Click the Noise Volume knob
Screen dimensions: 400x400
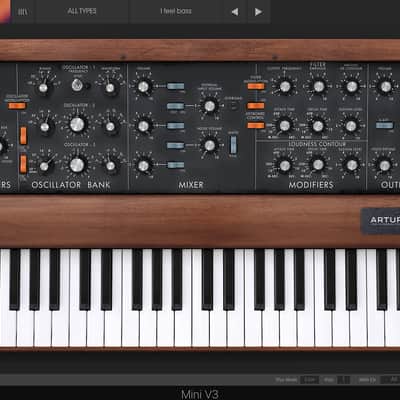click(210, 145)
